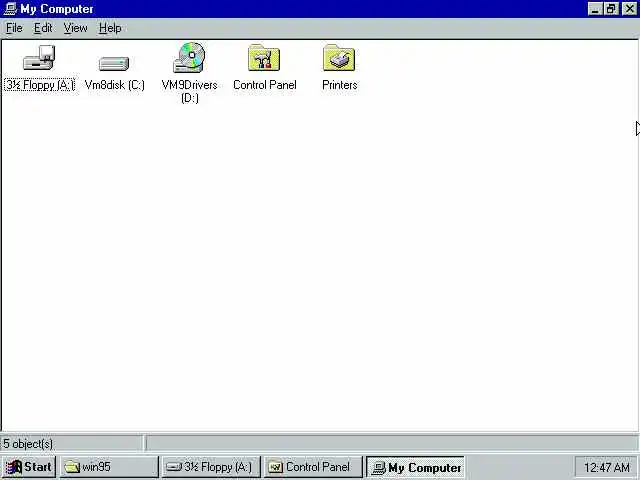Select the Control Panel folder icon

click(264, 58)
